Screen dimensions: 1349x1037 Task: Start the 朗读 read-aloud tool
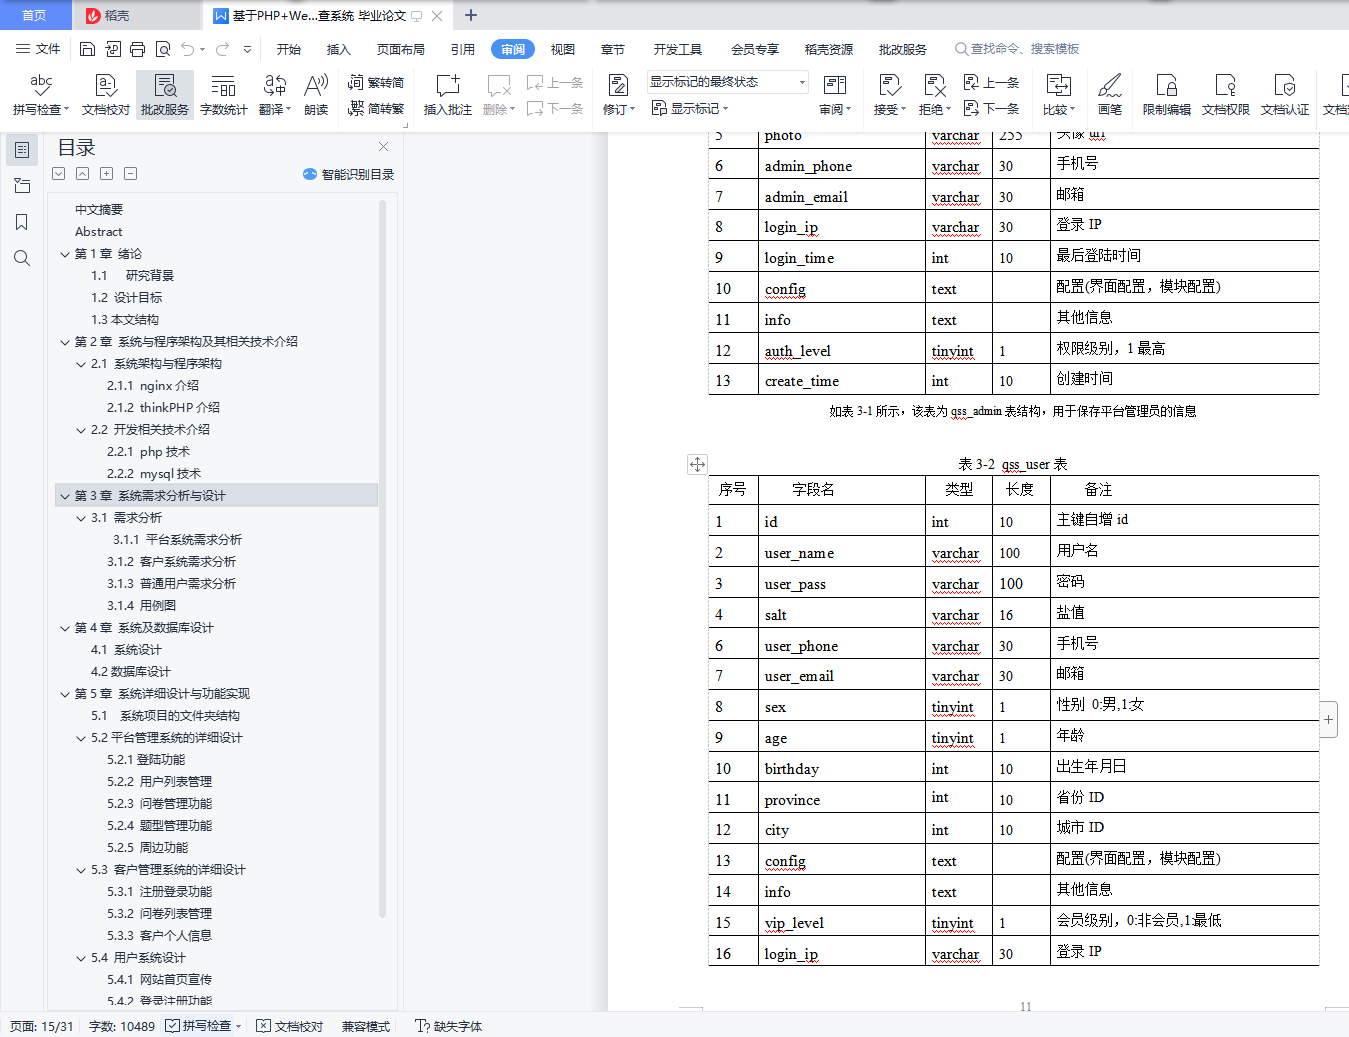(x=316, y=95)
